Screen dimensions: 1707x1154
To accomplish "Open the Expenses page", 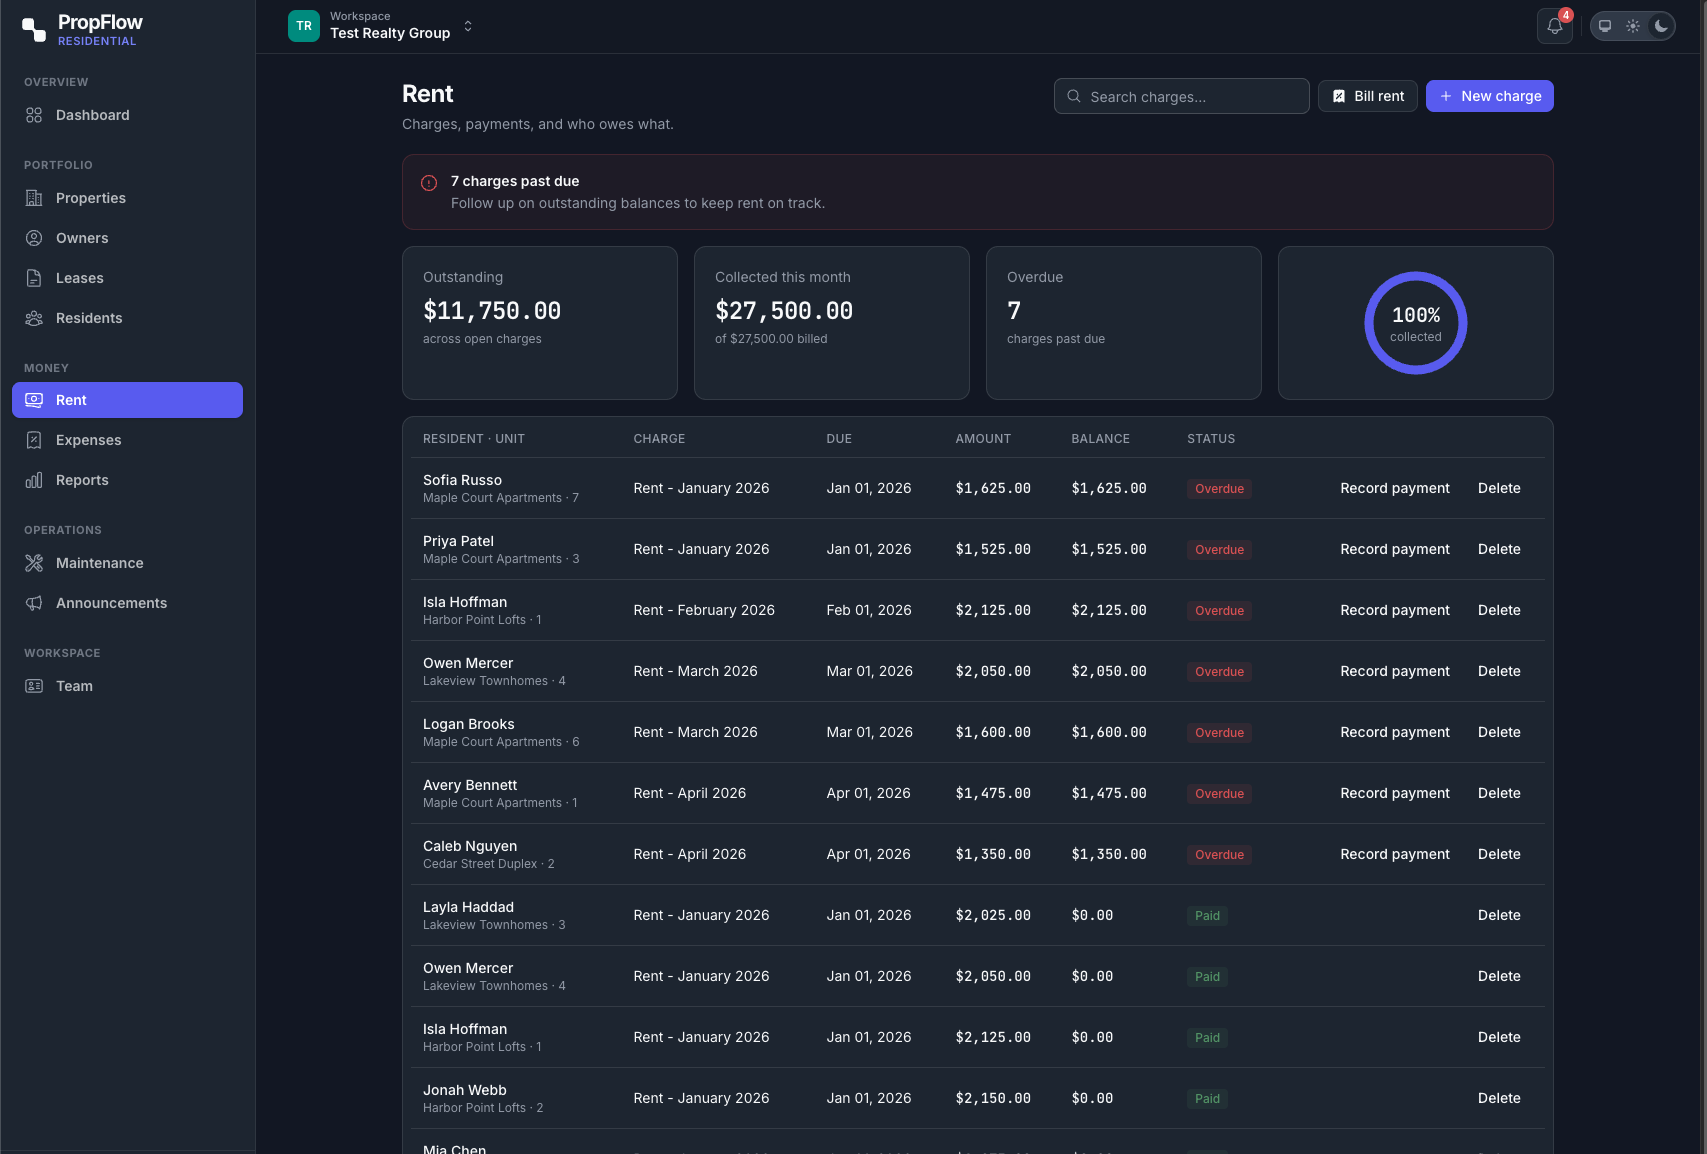I will pyautogui.click(x=127, y=440).
